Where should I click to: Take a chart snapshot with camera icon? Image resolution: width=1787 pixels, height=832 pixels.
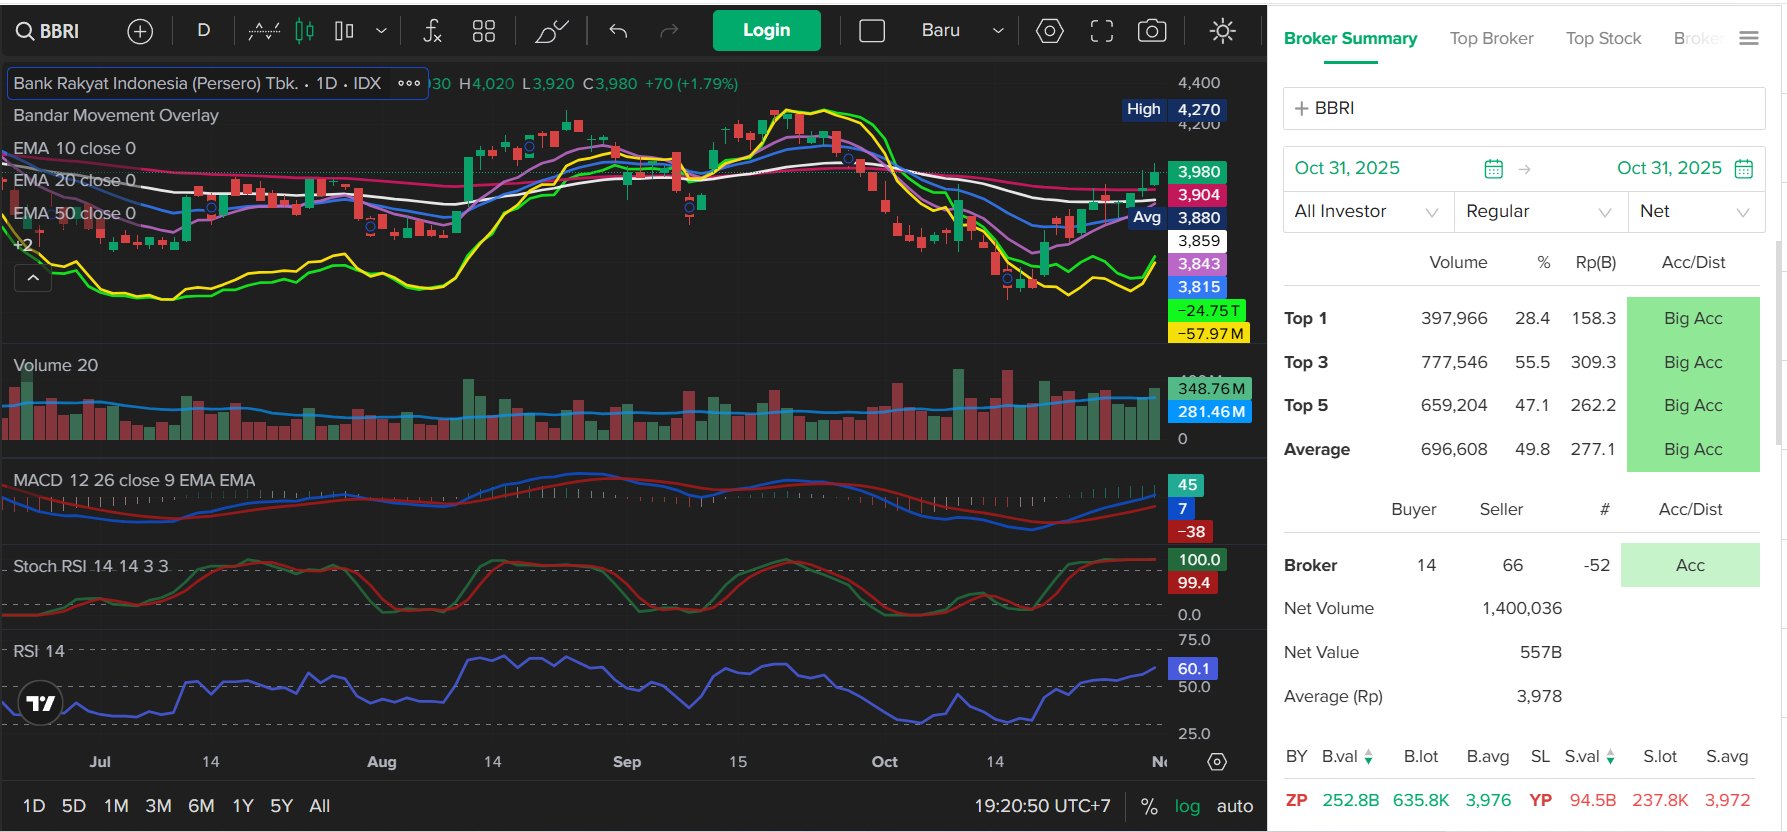pyautogui.click(x=1152, y=32)
